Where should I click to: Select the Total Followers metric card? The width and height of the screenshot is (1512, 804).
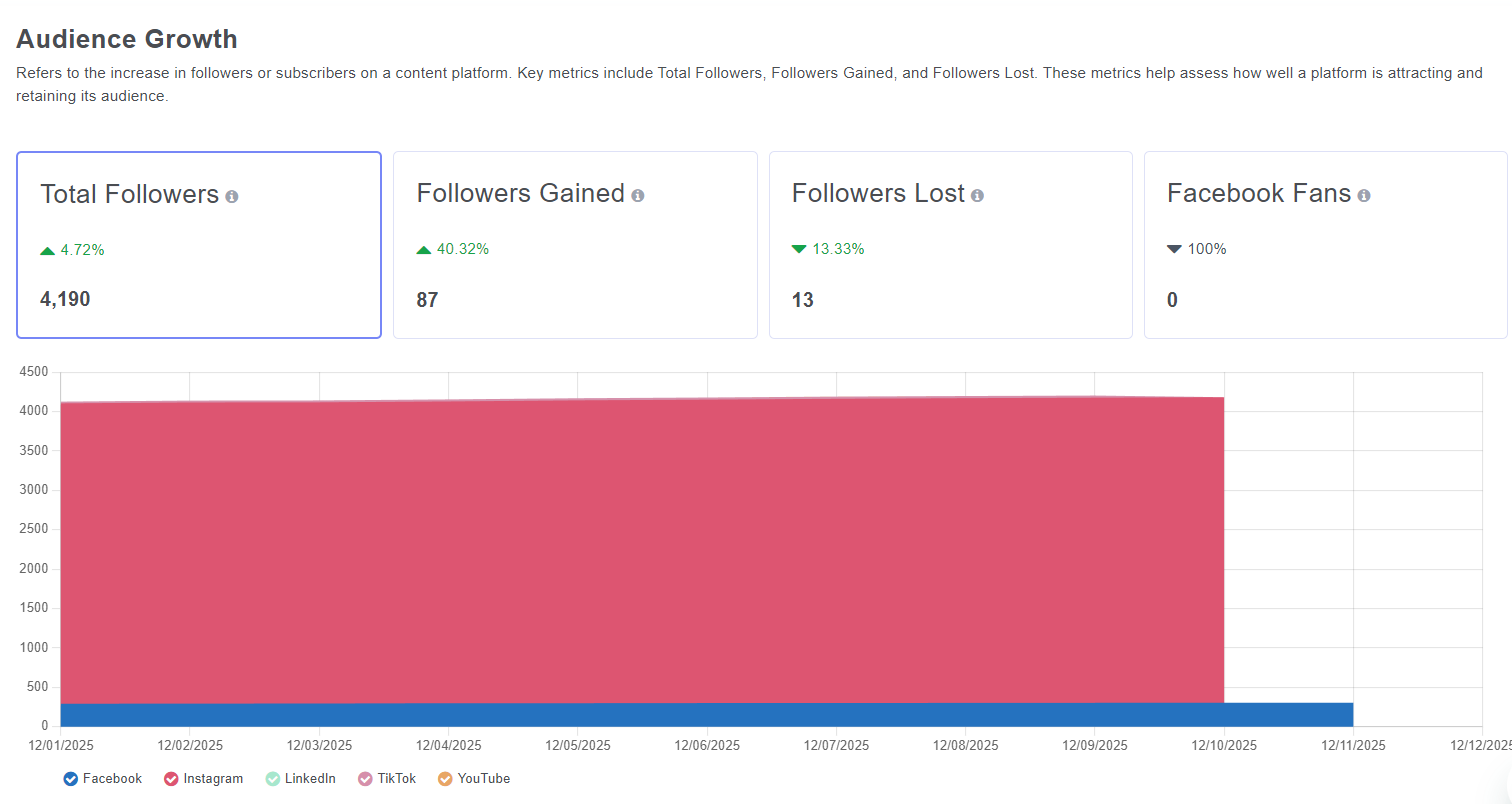[199, 245]
